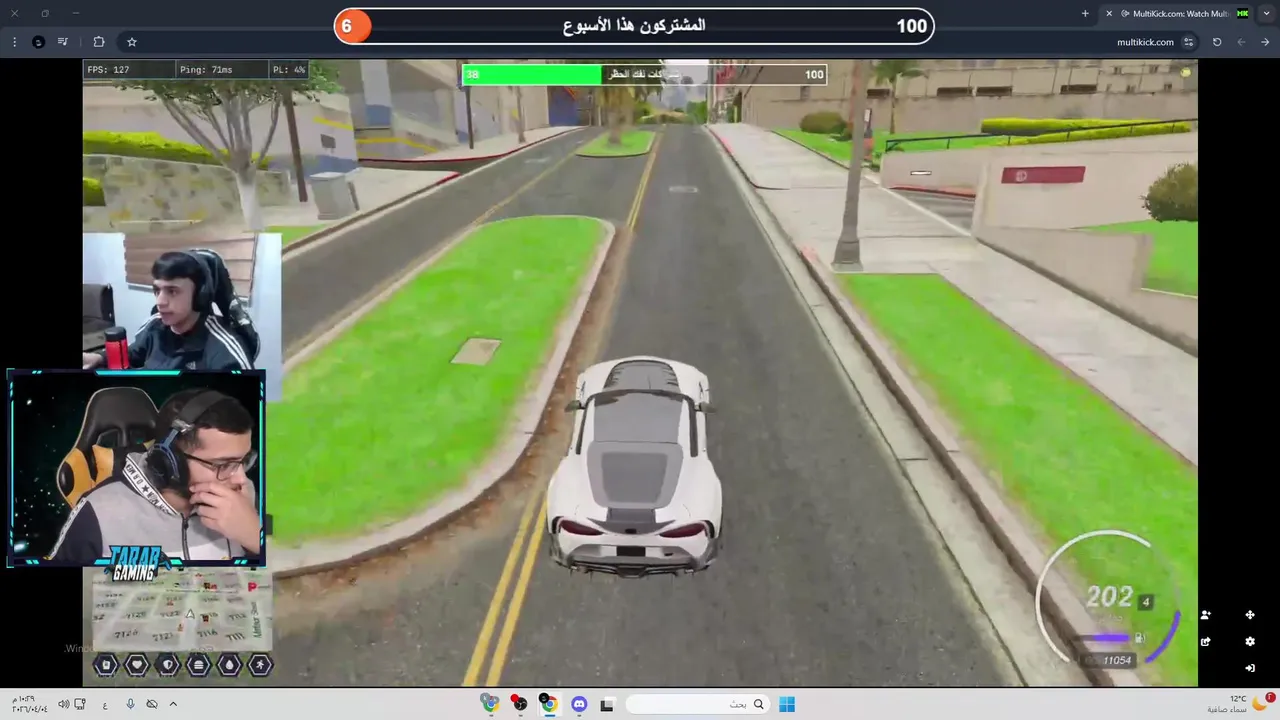Screen dimensions: 1280x720
Task: Click the PL: 4% readout
Action: (x=289, y=70)
